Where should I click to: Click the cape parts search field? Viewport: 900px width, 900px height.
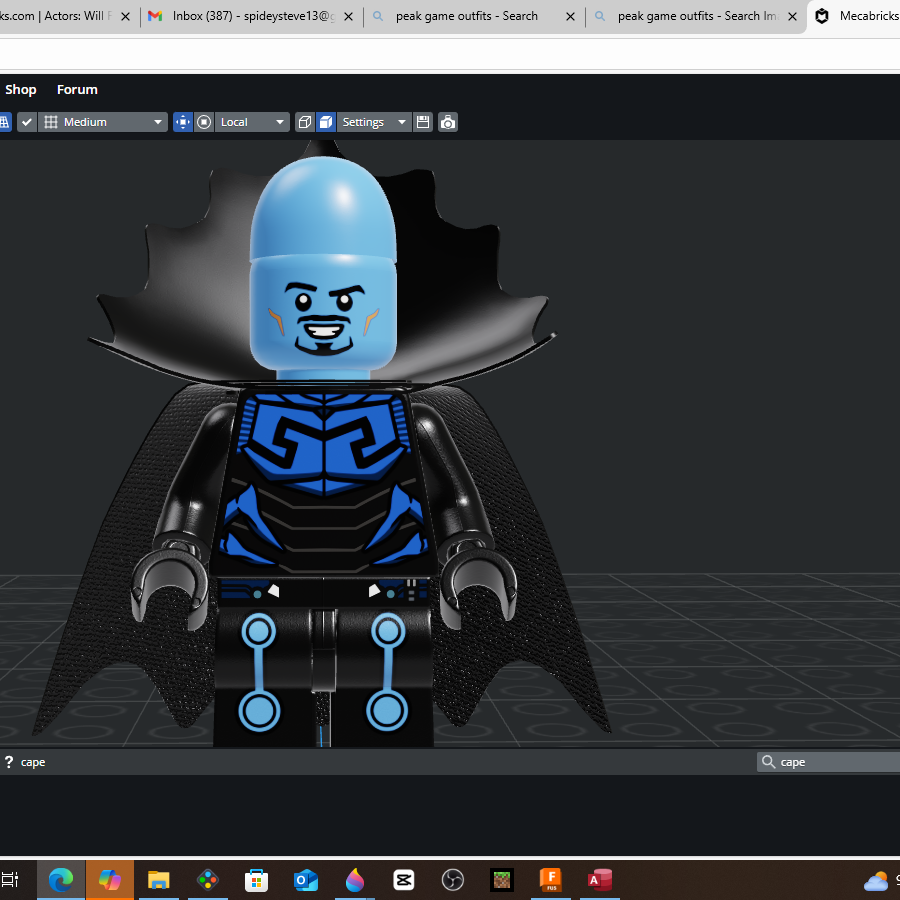click(x=829, y=762)
